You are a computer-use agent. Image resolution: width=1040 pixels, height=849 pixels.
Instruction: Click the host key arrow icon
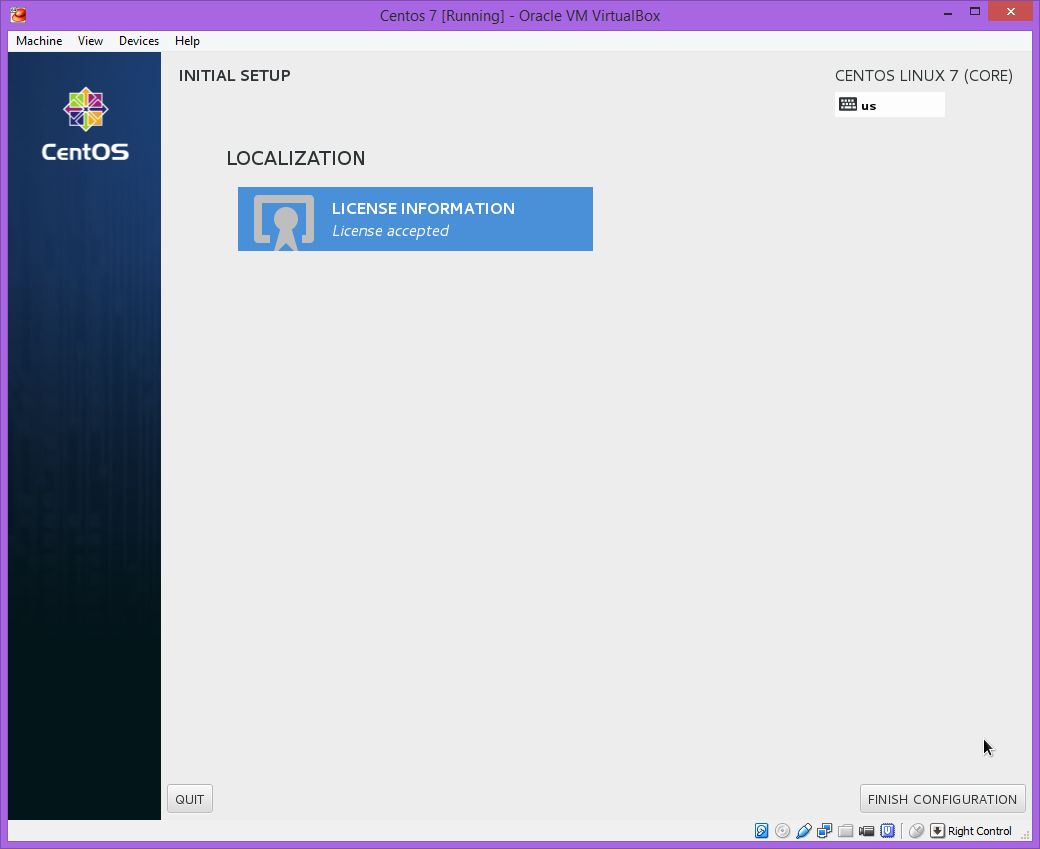click(x=937, y=830)
